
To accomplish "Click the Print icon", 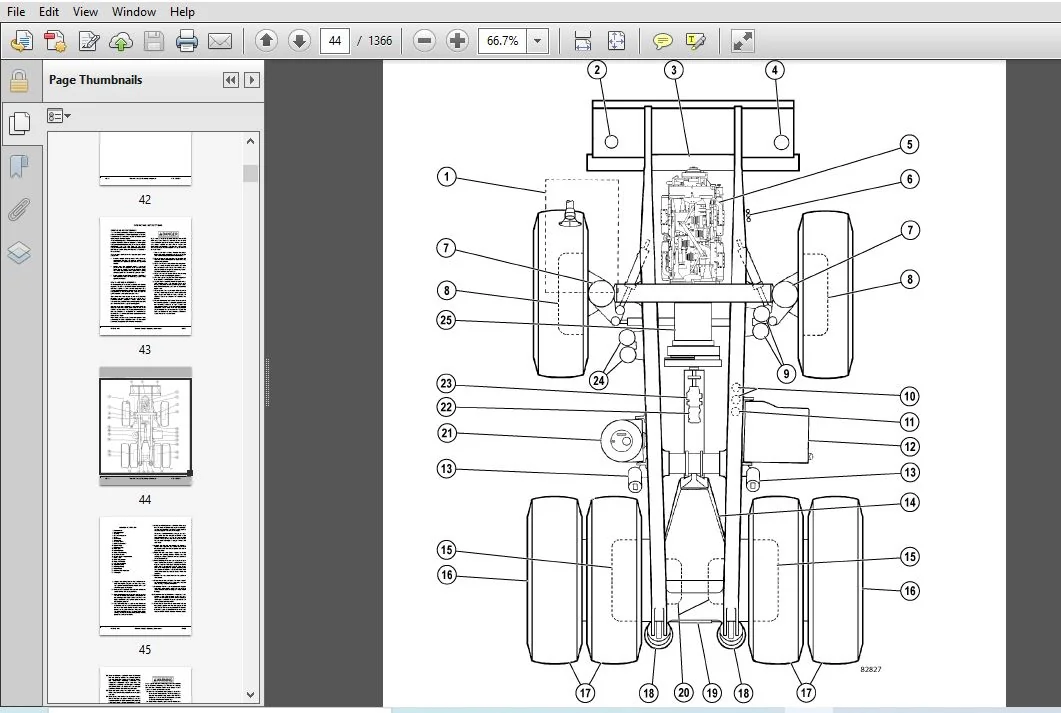I will [187, 41].
